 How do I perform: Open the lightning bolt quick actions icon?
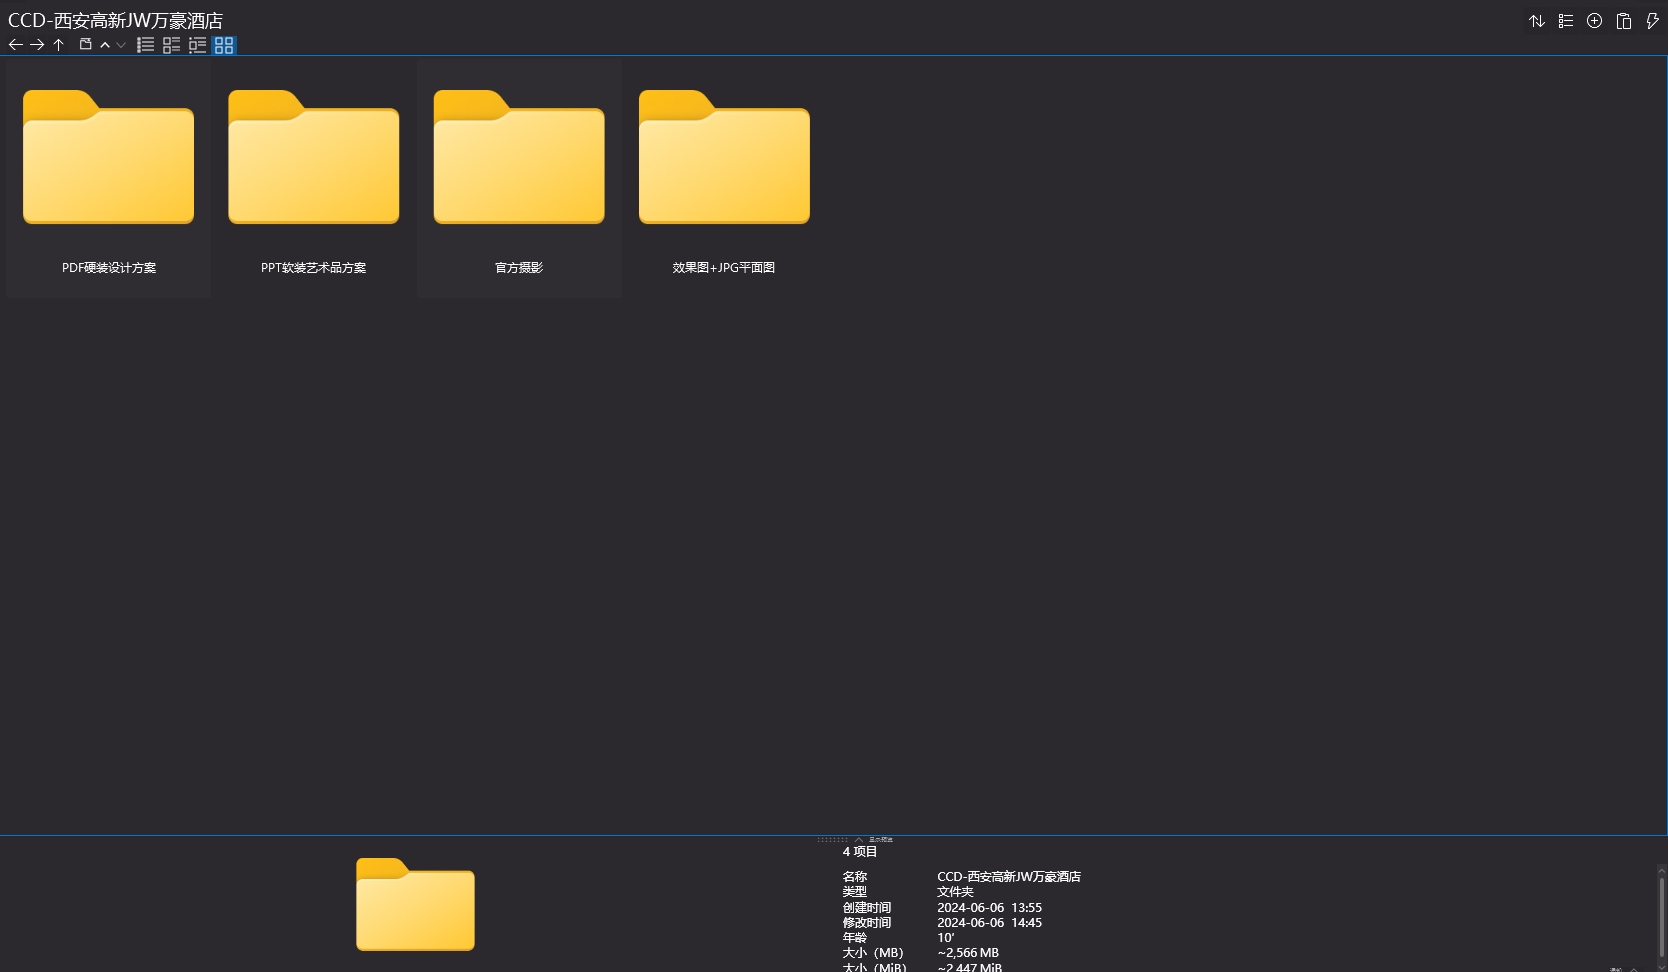[x=1652, y=21]
